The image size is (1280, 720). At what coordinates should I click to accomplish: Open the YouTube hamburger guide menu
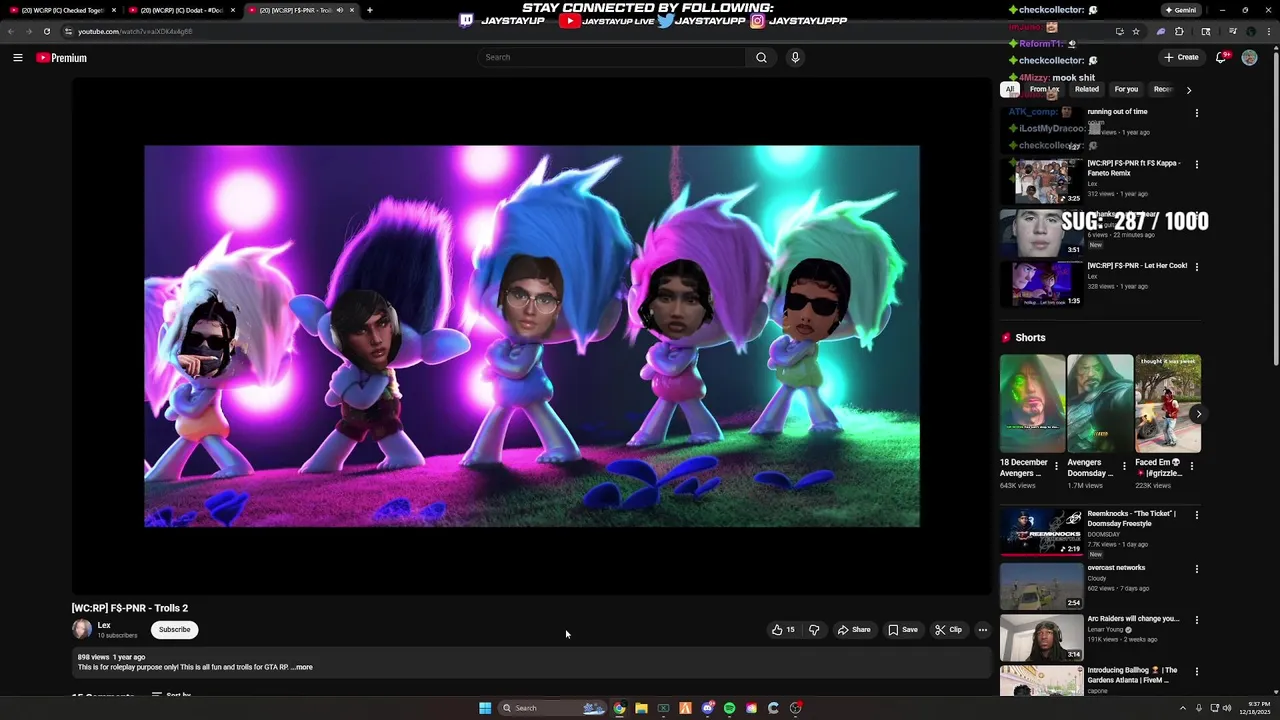click(18, 58)
